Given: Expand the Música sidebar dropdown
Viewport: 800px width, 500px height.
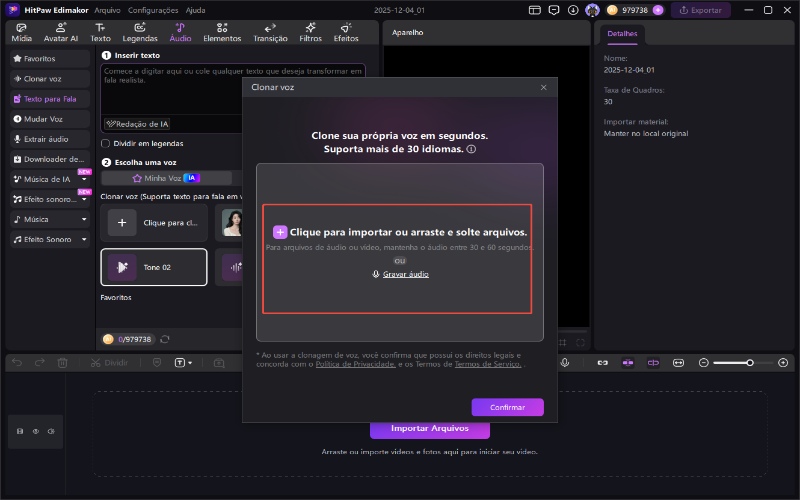Looking at the screenshot, I should 84,219.
